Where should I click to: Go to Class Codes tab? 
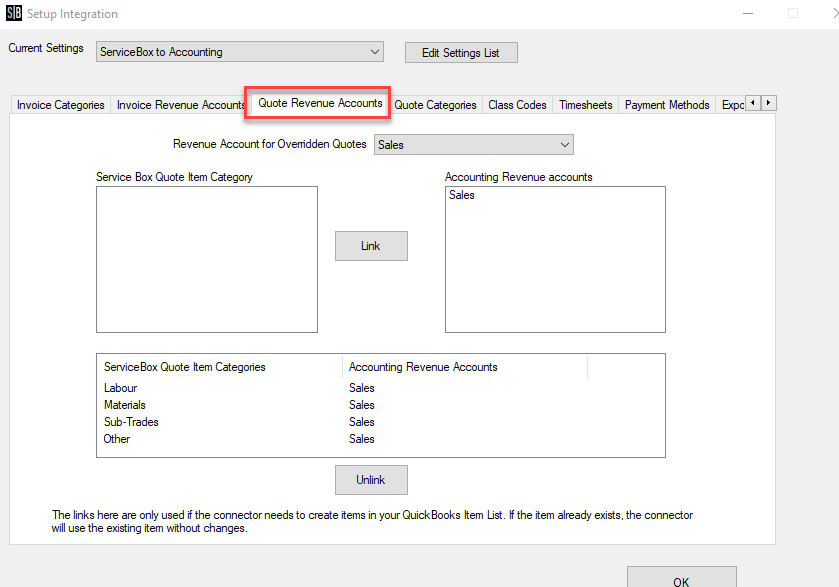tap(517, 105)
